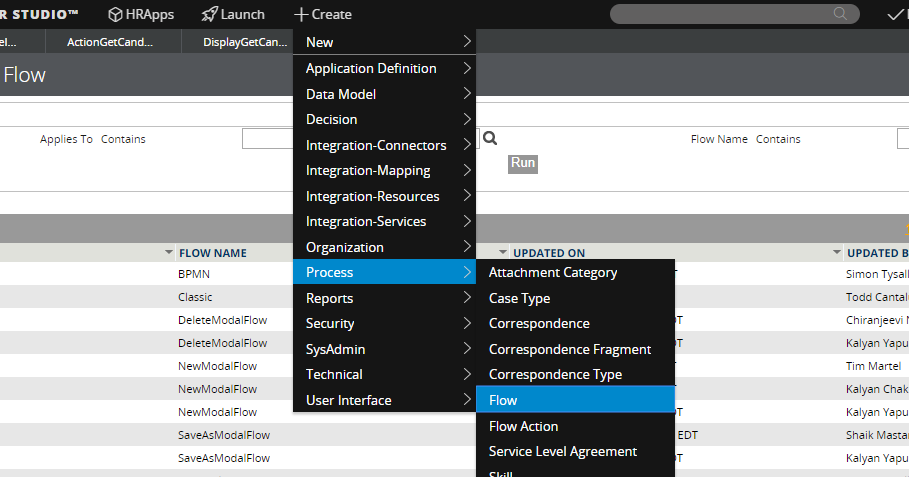The width and height of the screenshot is (909, 477).
Task: Click the Classic flow name
Action: [195, 297]
